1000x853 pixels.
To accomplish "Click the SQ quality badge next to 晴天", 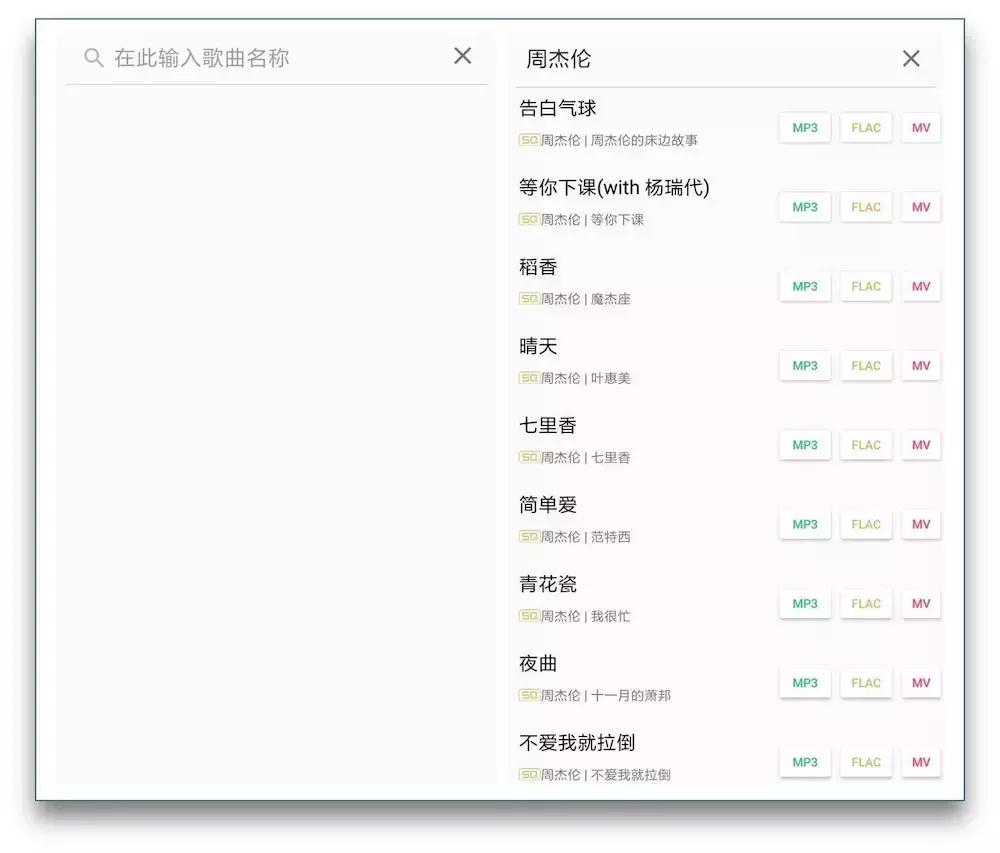I will [527, 378].
